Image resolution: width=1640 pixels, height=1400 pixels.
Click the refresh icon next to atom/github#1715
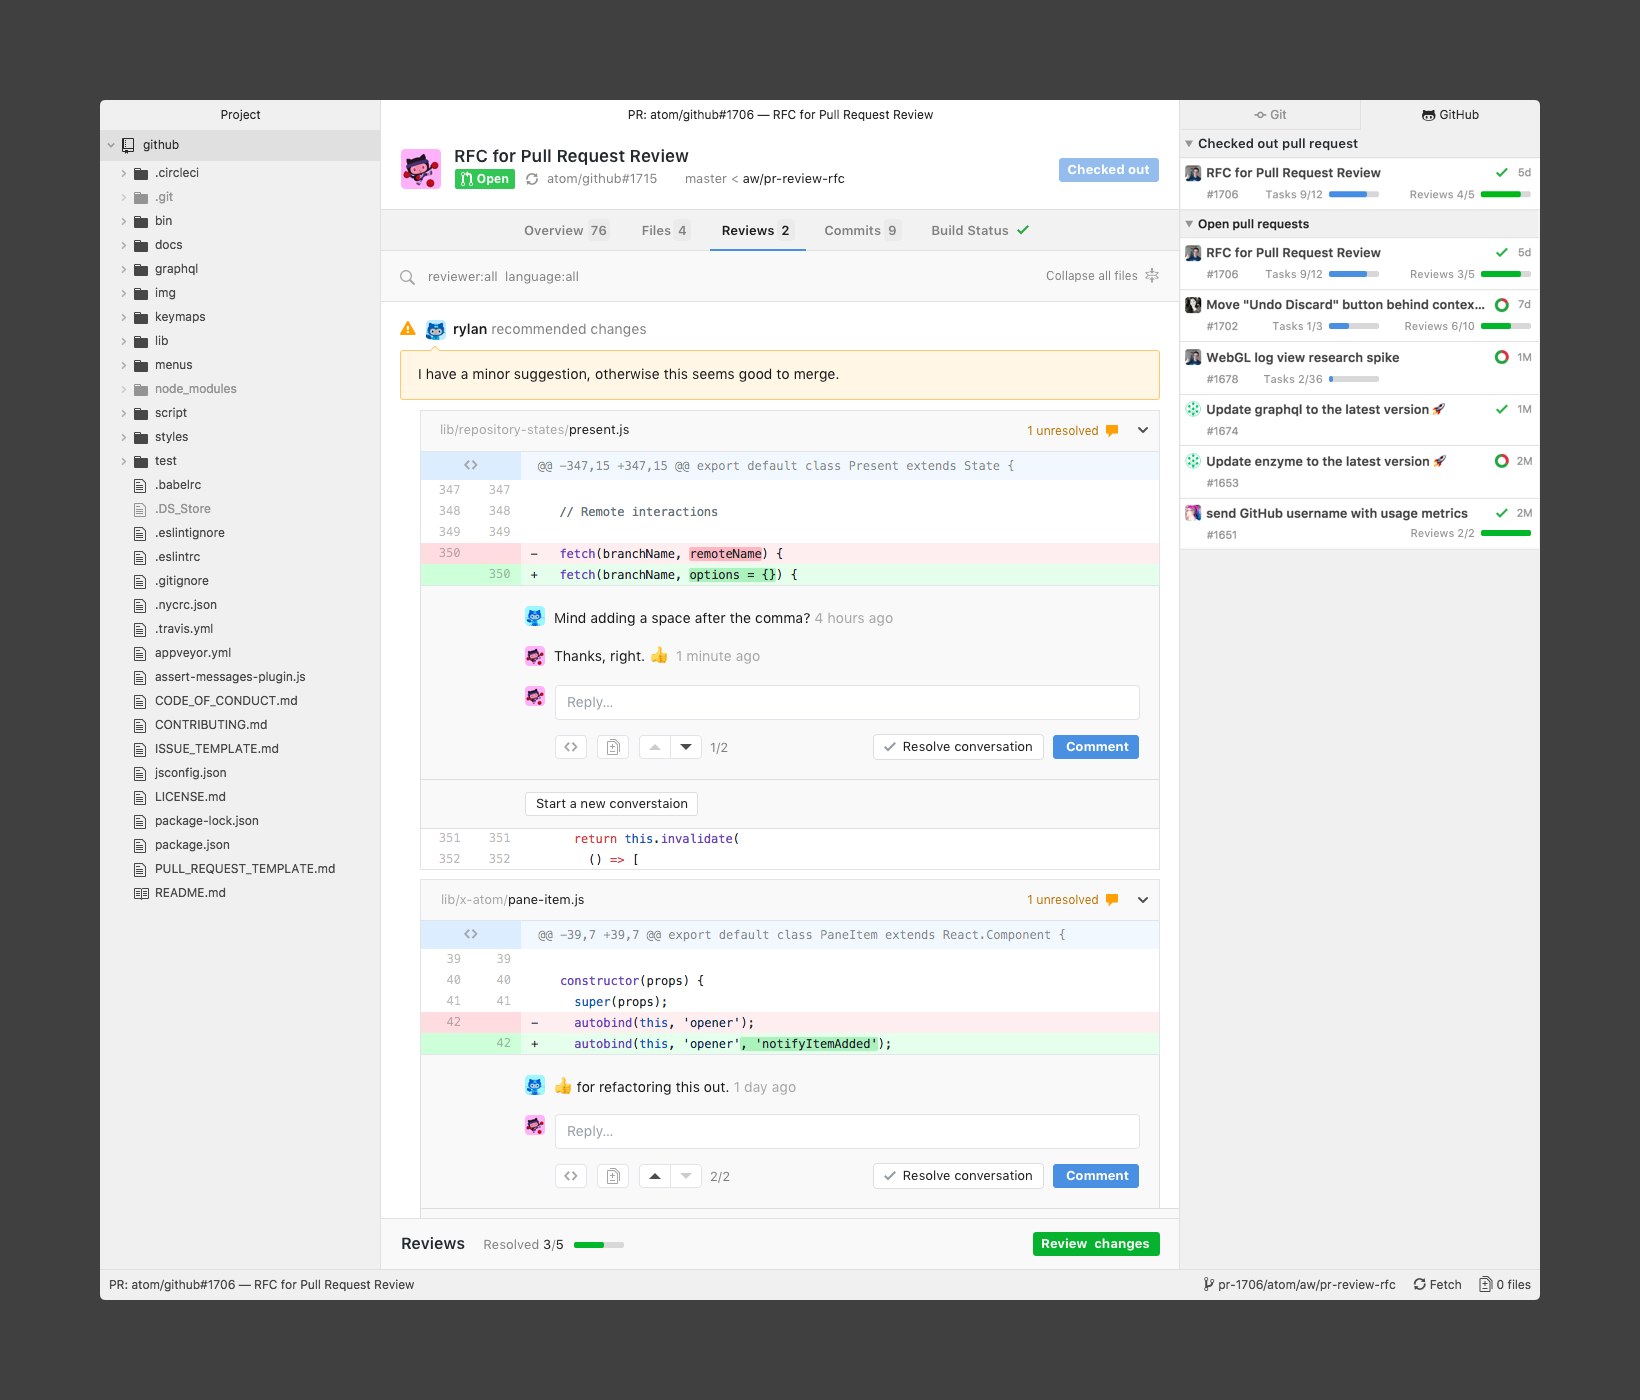coord(532,179)
